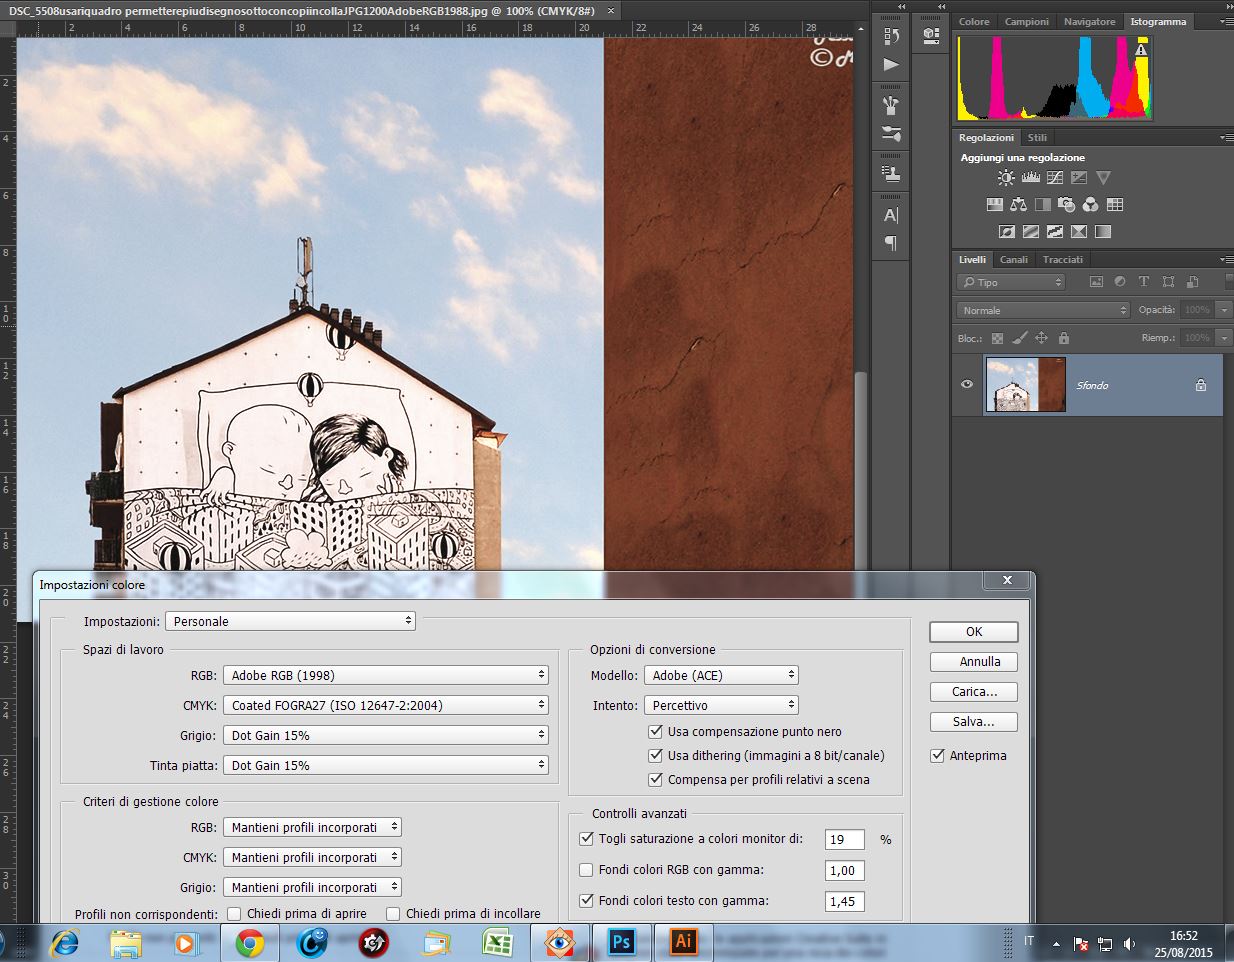Hide the Sfondo layer with eye icon
This screenshot has width=1234, height=962.
pos(967,384)
